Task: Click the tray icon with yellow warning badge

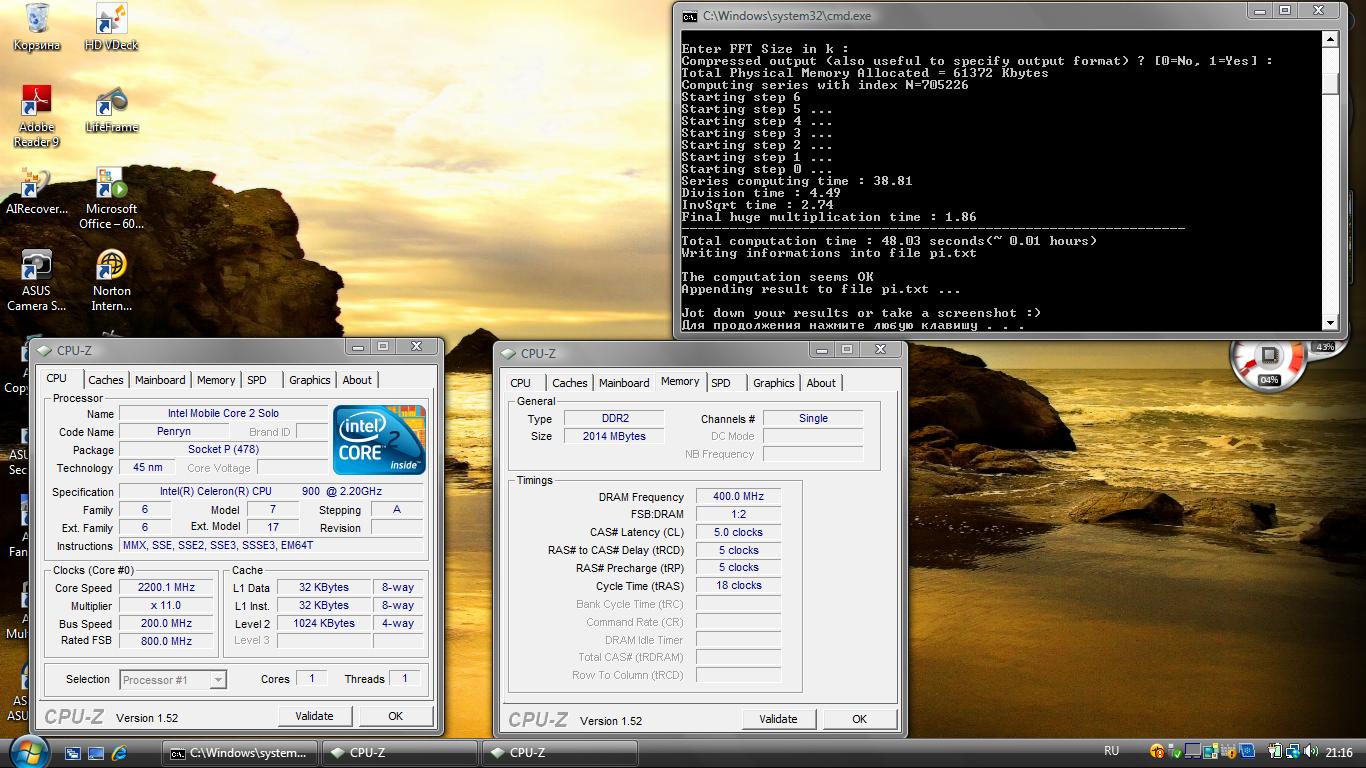Action: [1229, 752]
